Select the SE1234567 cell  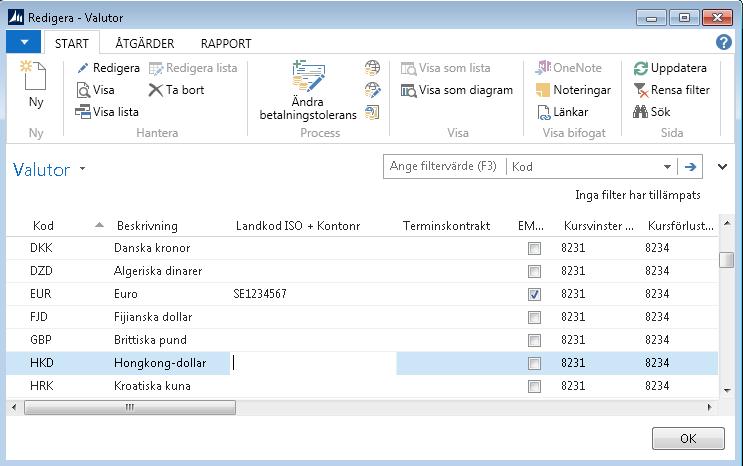tap(260, 294)
